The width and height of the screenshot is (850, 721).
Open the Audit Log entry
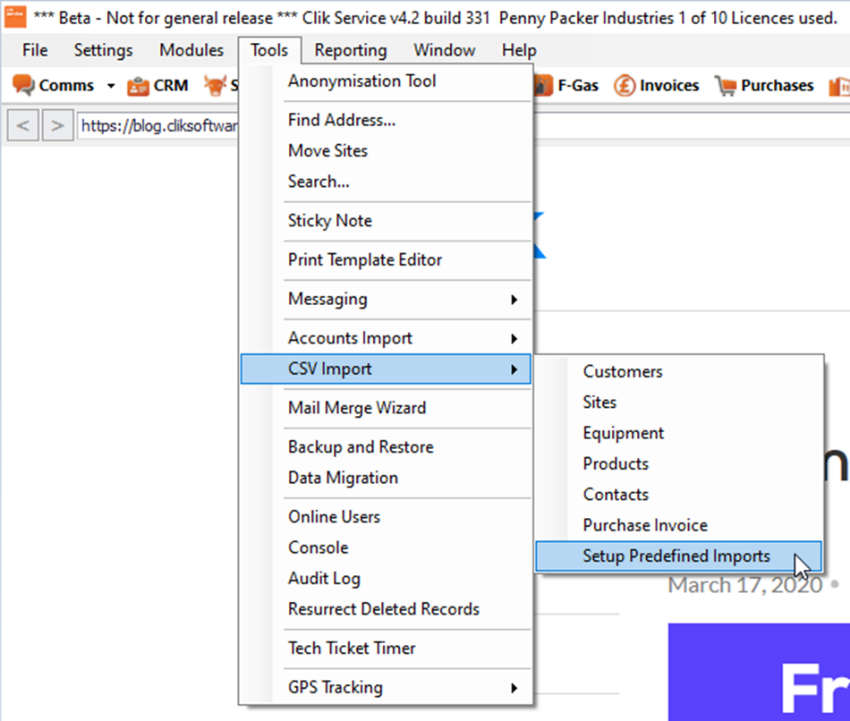324,578
